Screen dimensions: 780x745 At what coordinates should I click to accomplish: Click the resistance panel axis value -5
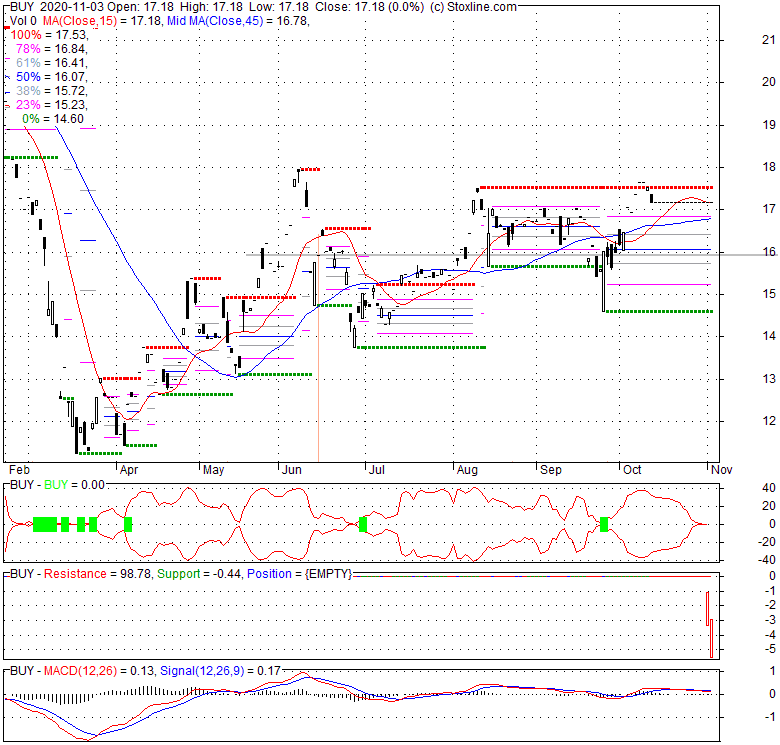(770, 649)
